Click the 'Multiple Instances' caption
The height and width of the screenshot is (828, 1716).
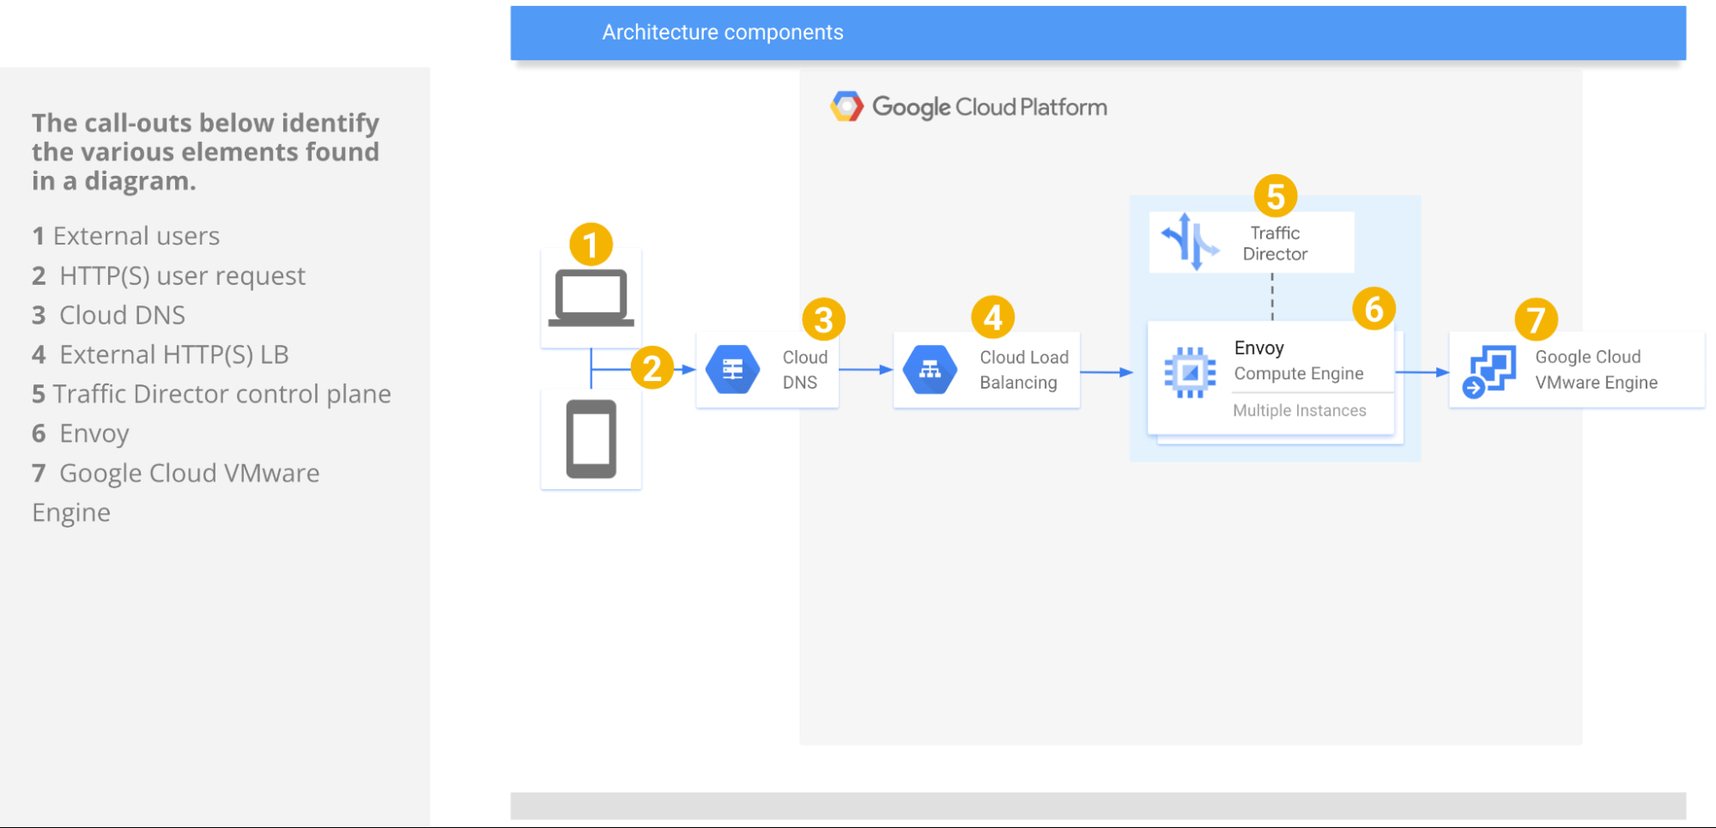coord(1299,410)
